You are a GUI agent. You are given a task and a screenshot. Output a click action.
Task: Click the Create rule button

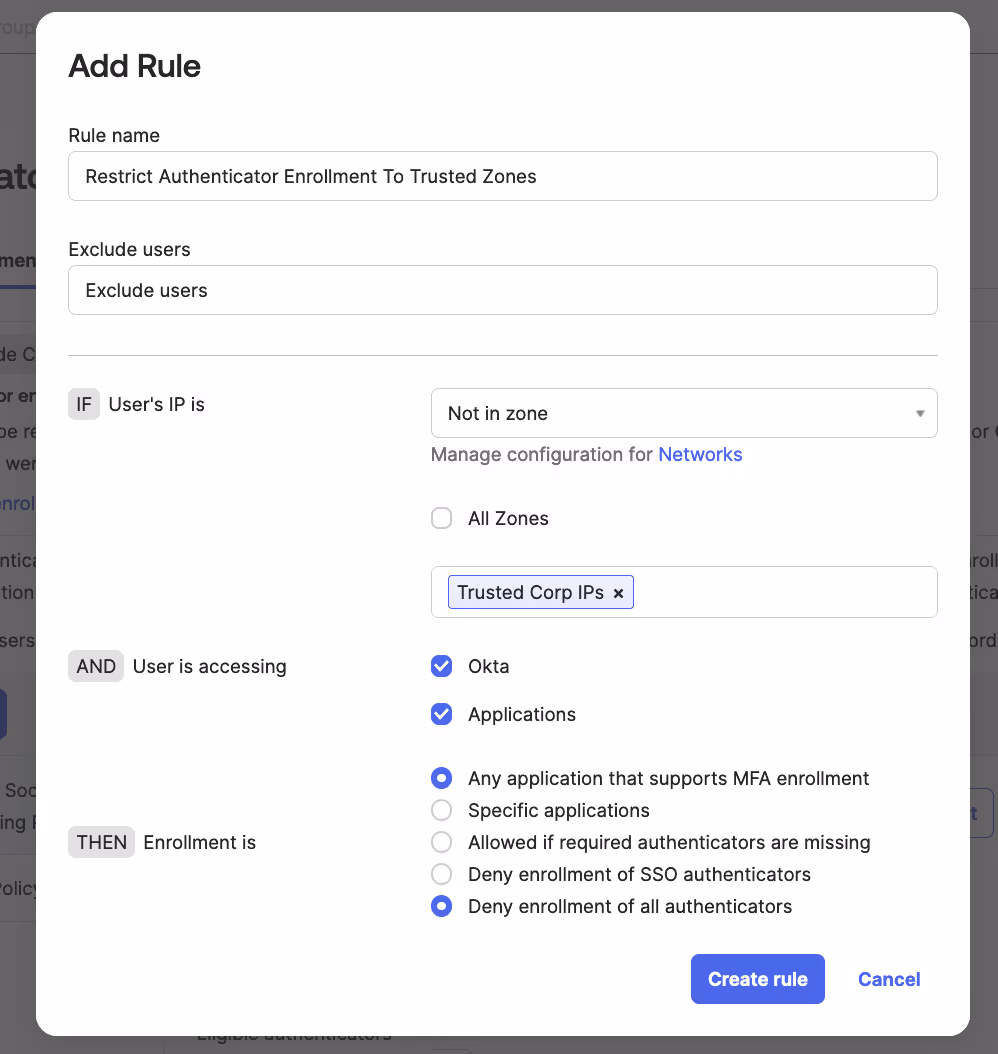(757, 979)
